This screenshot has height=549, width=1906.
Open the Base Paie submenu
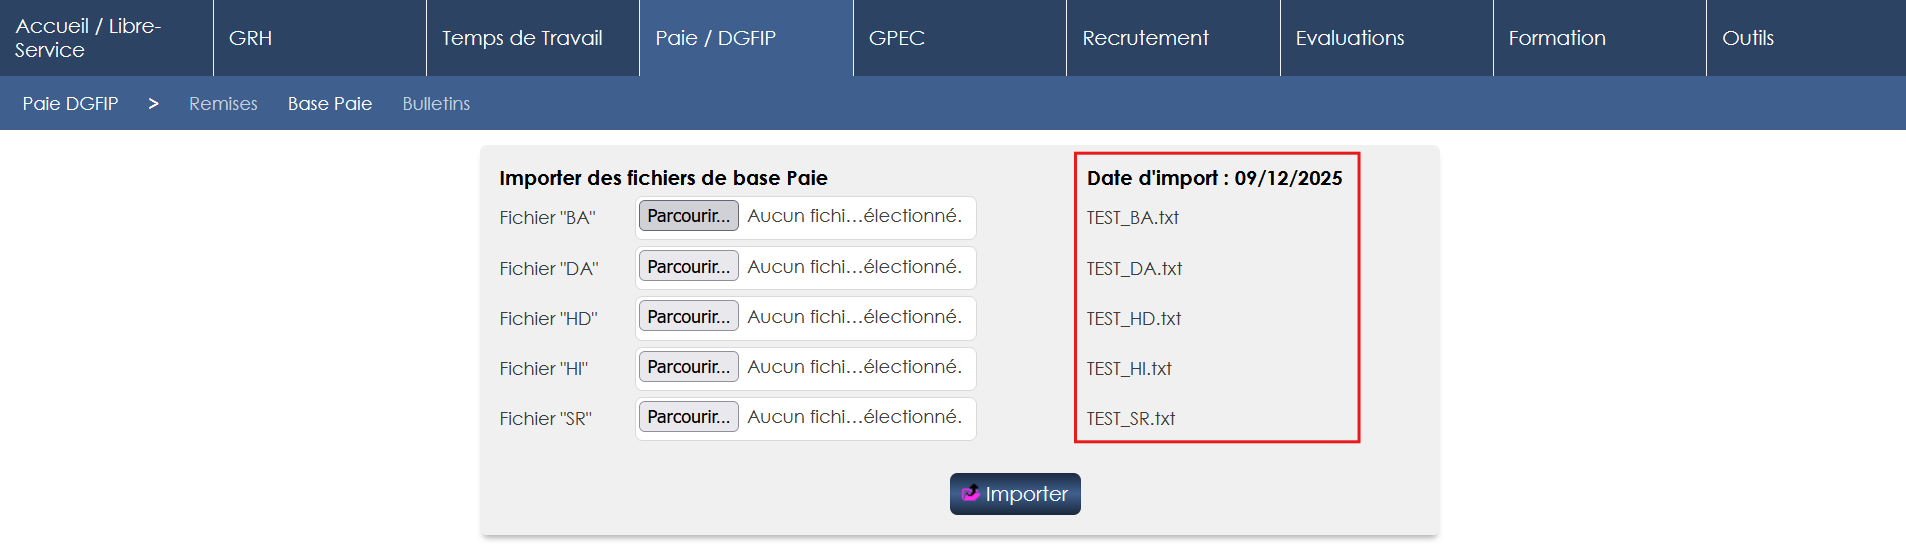330,104
